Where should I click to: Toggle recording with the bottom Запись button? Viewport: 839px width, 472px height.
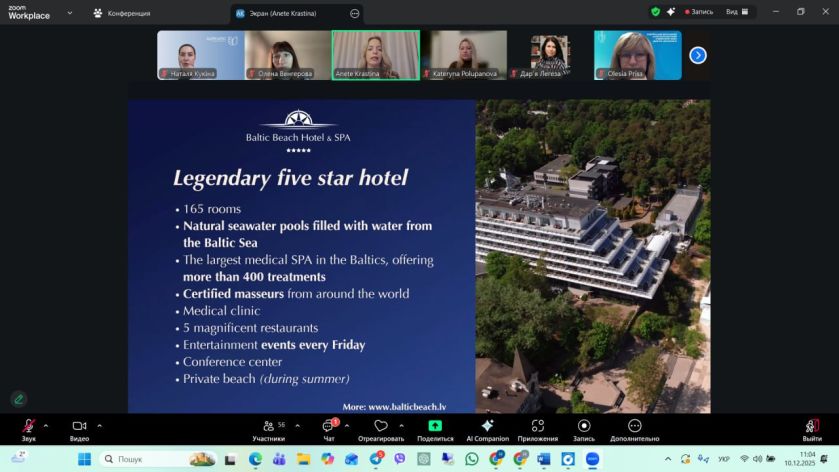[584, 430]
